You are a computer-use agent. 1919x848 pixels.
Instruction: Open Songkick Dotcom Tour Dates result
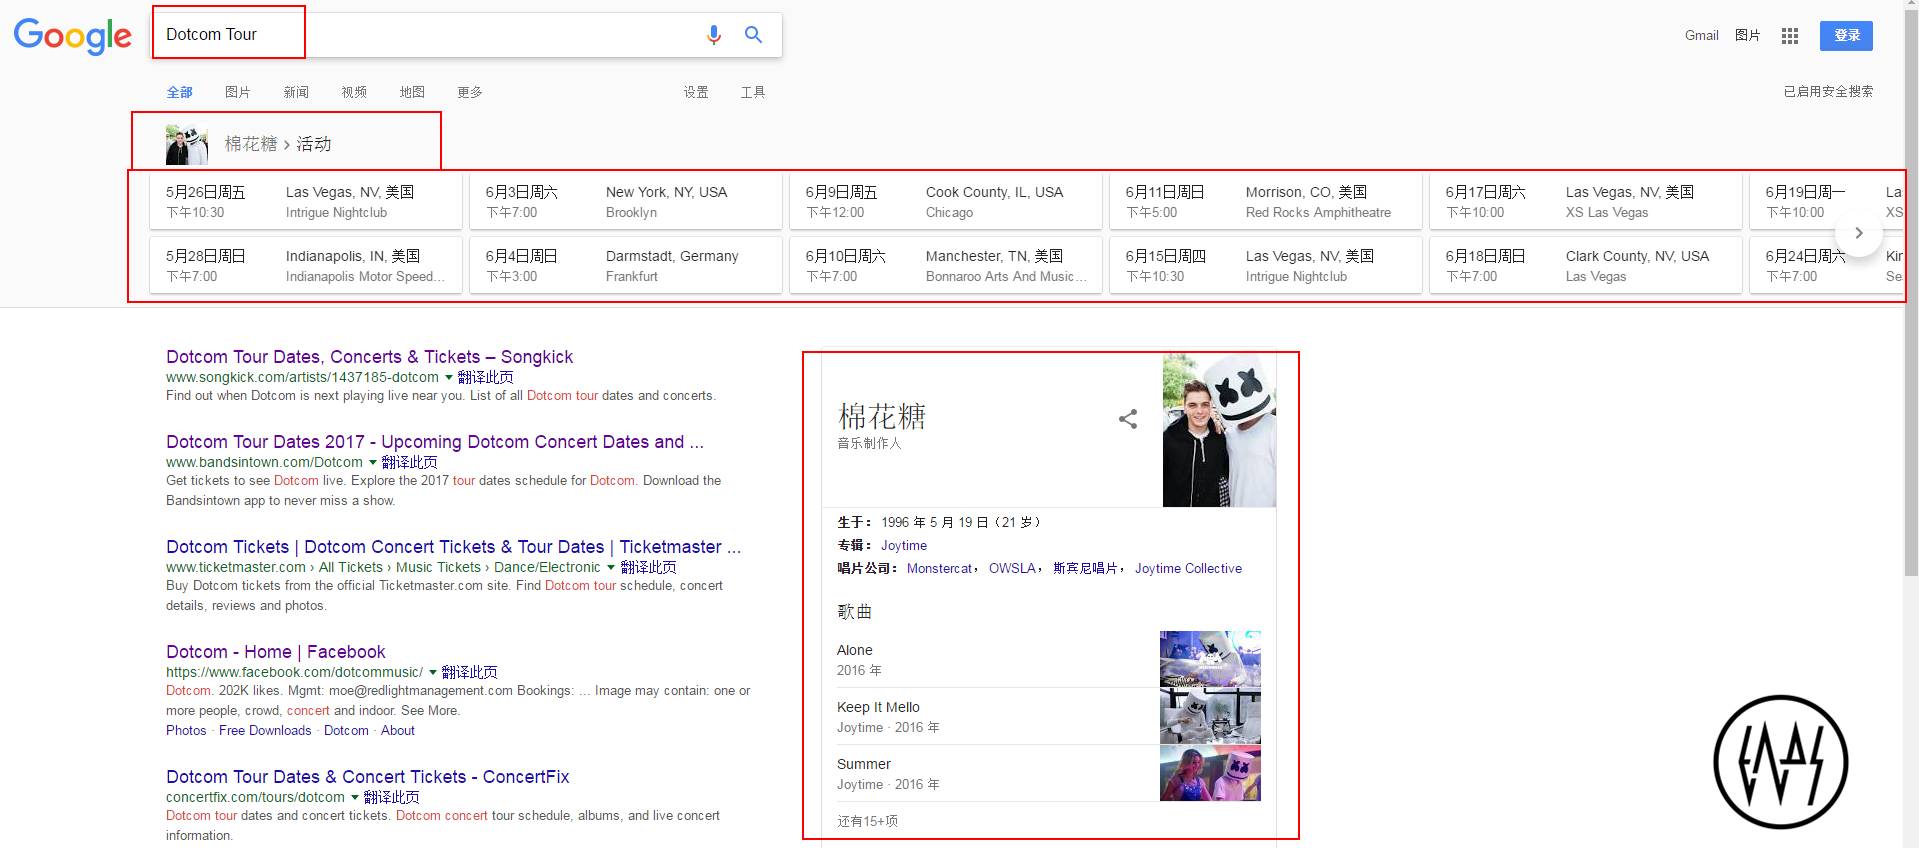pos(369,357)
